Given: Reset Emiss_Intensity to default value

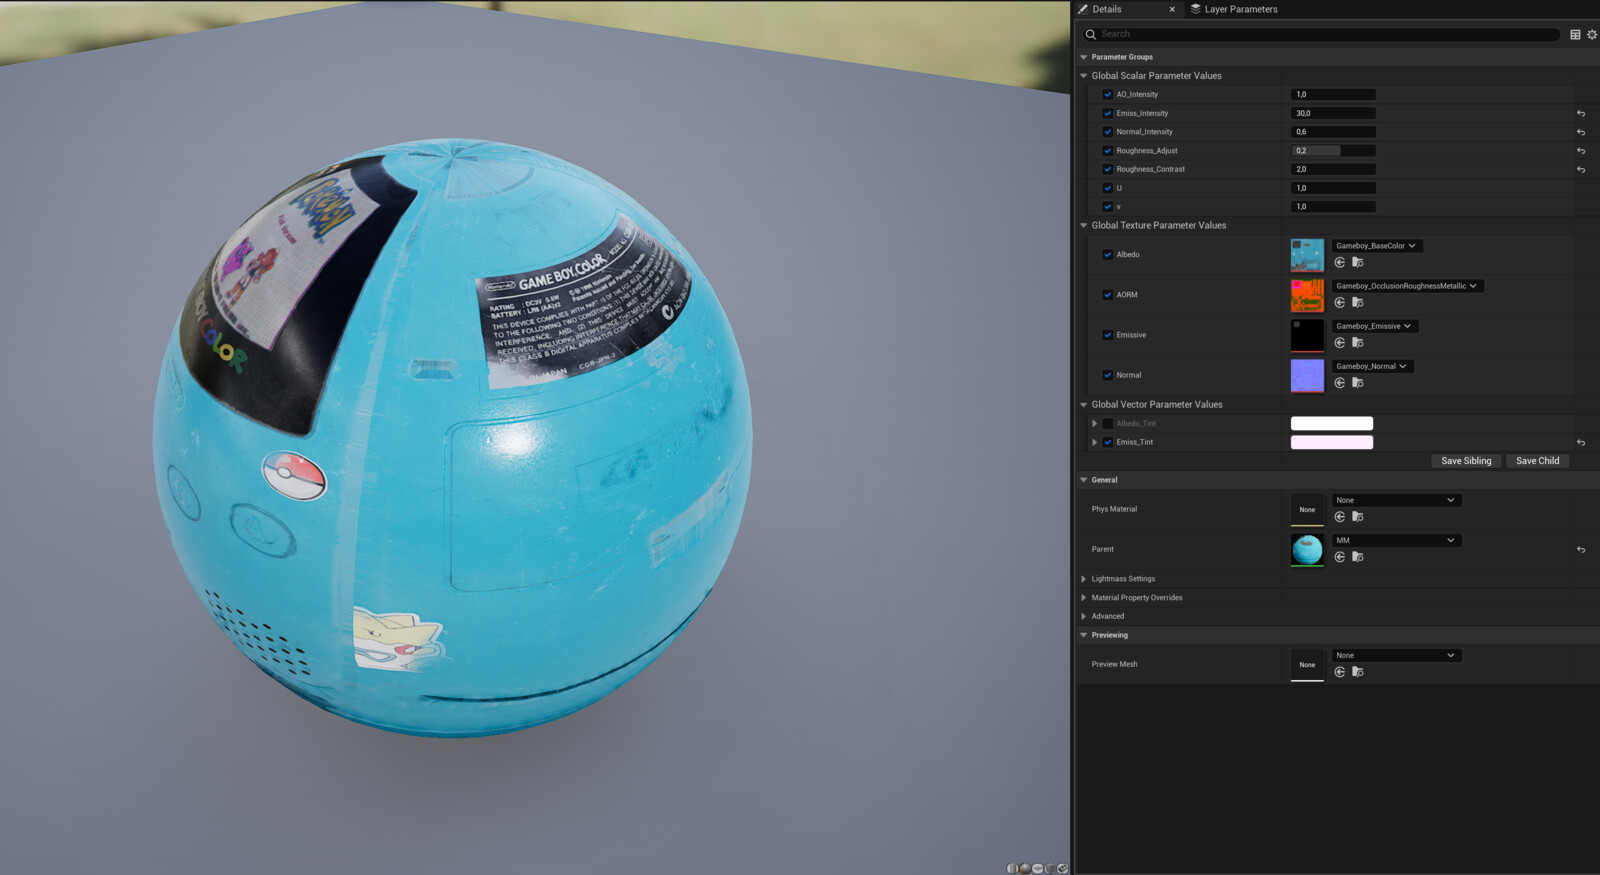Looking at the screenshot, I should coord(1581,113).
